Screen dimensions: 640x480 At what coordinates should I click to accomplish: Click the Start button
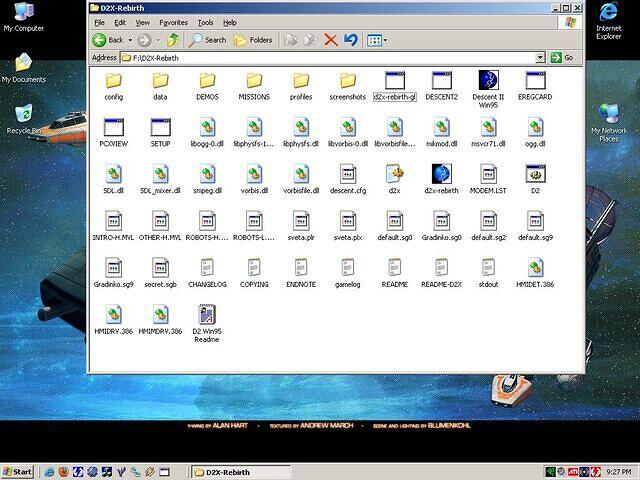click(x=17, y=472)
